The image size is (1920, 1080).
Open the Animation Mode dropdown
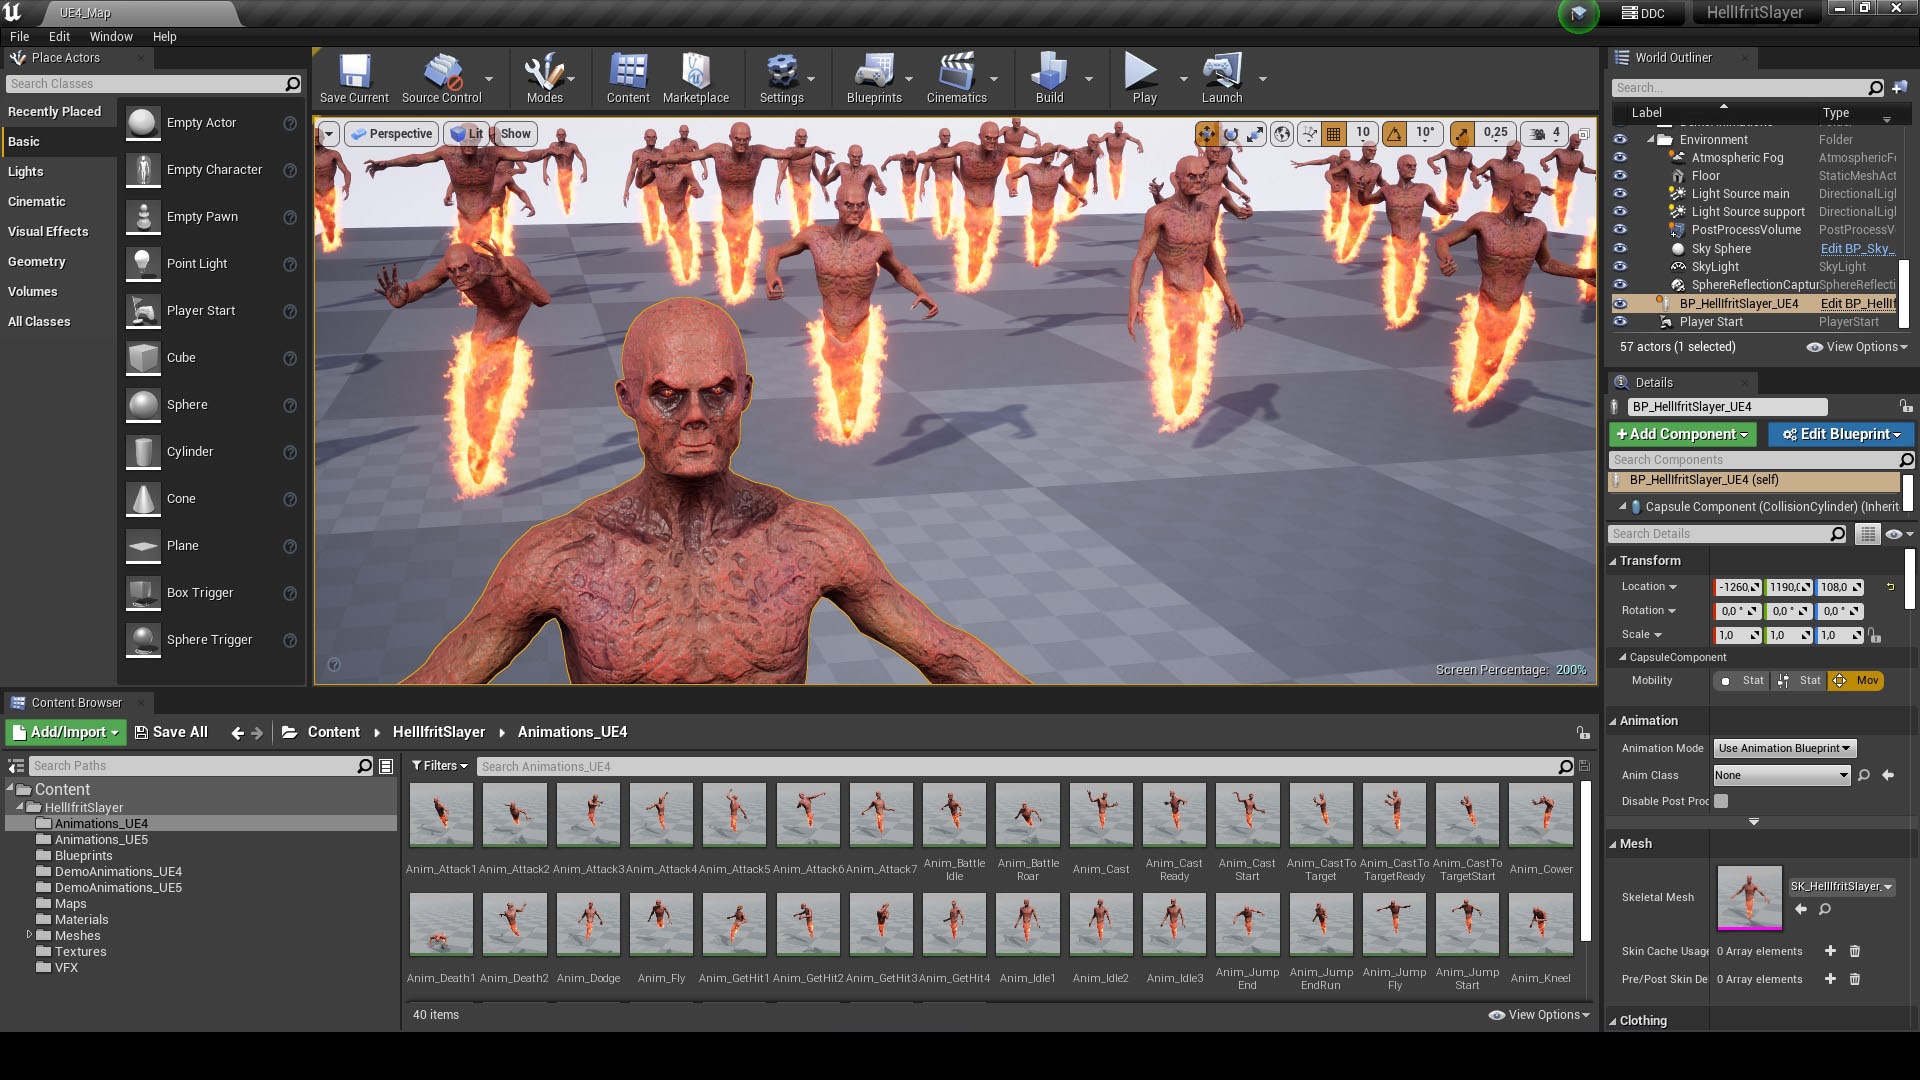pos(1784,747)
